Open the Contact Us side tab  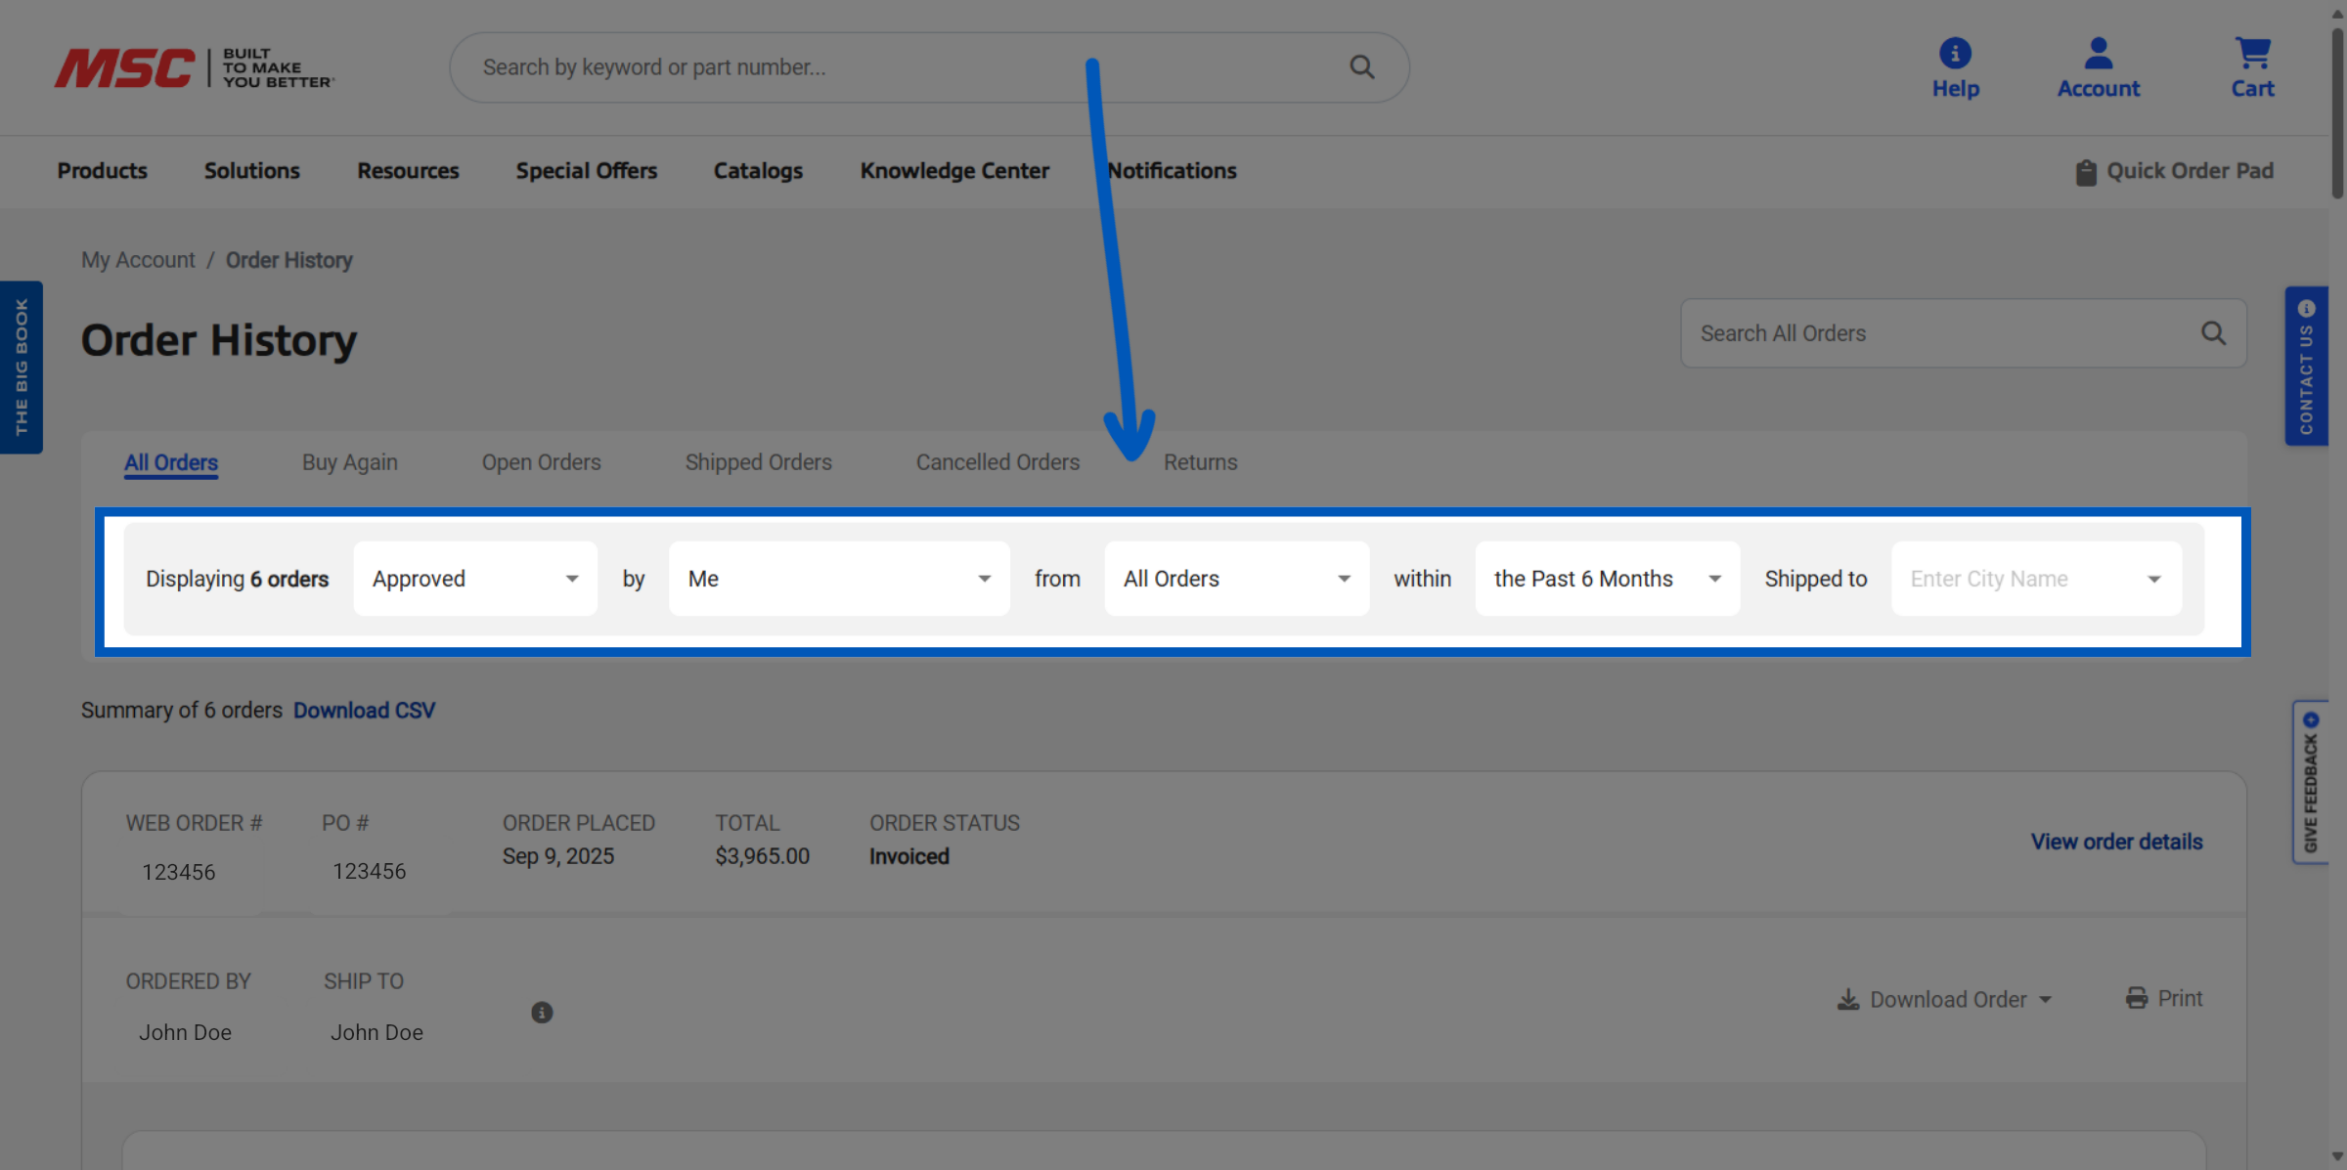tap(2306, 366)
